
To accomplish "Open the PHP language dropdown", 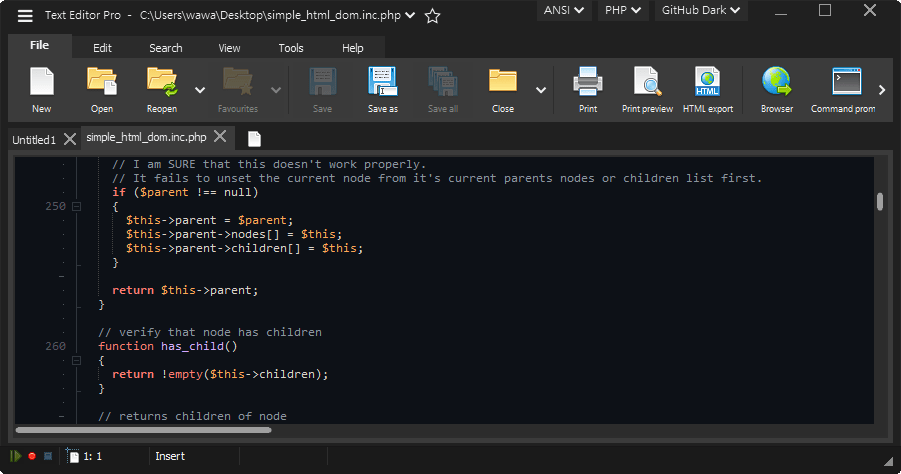I will pyautogui.click(x=623, y=10).
